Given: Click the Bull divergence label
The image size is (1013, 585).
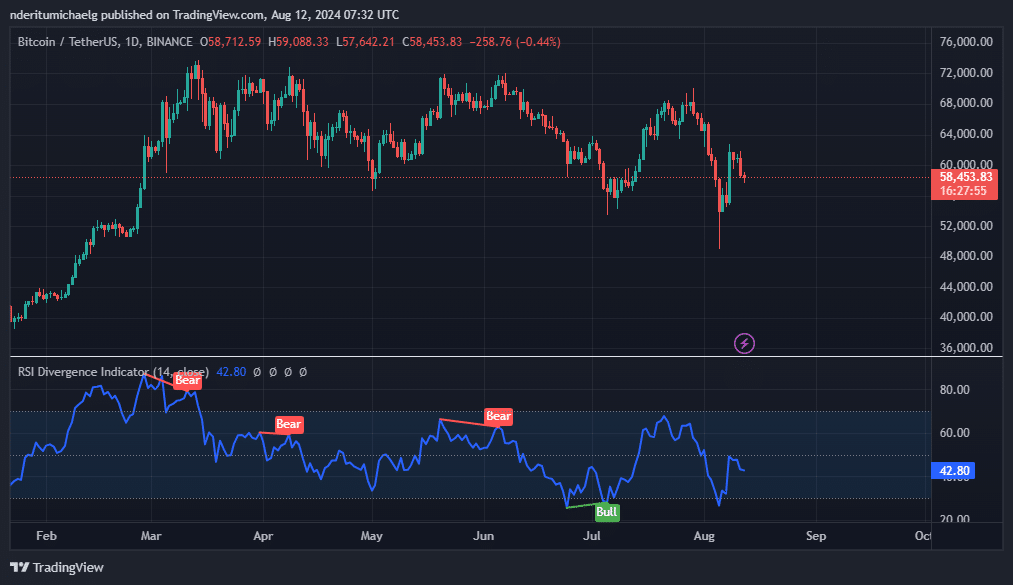Looking at the screenshot, I should coord(607,513).
